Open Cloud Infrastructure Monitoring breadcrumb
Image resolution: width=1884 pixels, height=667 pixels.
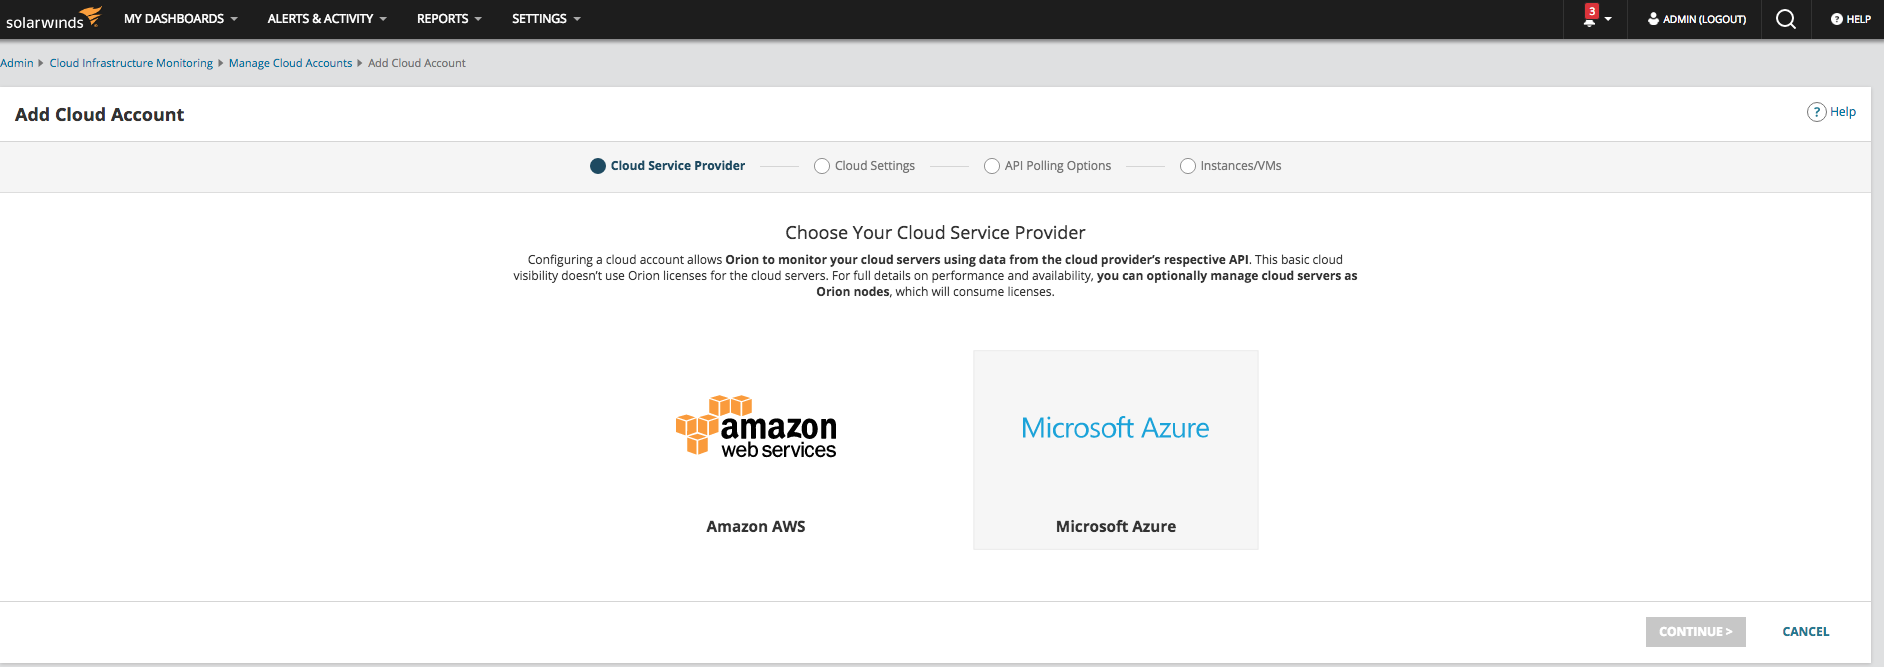click(x=131, y=63)
